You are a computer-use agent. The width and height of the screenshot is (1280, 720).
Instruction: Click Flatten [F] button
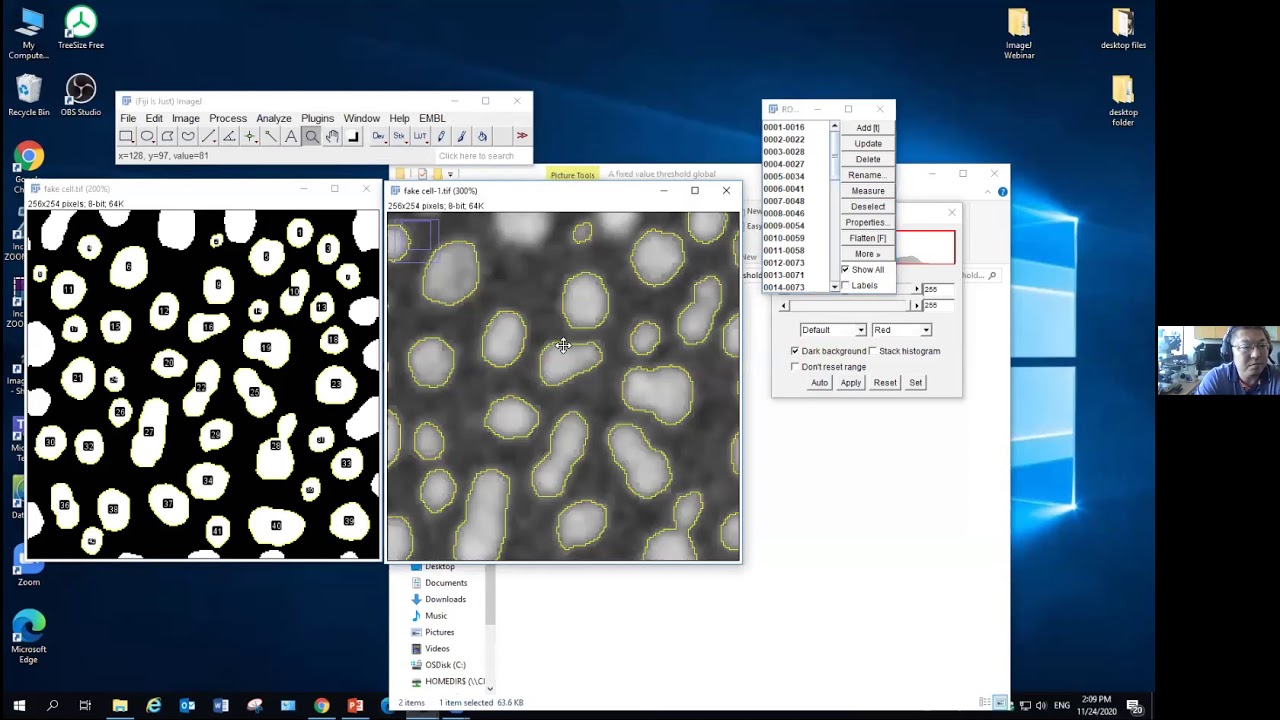tap(868, 238)
